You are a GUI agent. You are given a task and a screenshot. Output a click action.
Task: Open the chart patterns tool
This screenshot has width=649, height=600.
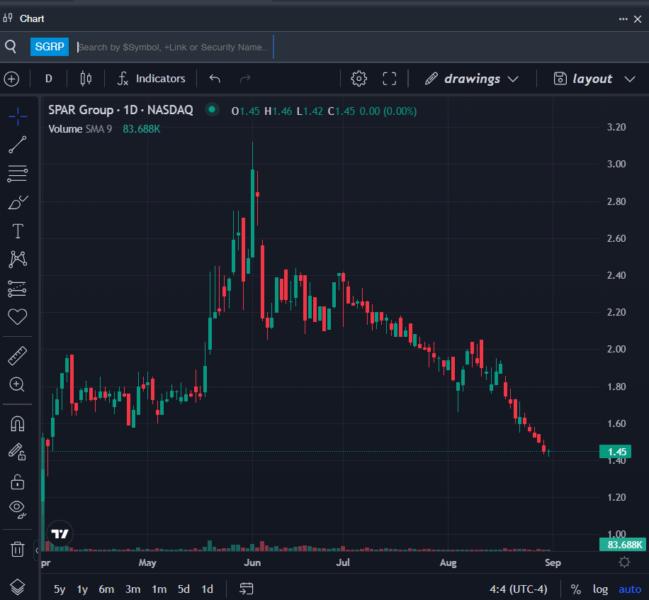pos(18,259)
